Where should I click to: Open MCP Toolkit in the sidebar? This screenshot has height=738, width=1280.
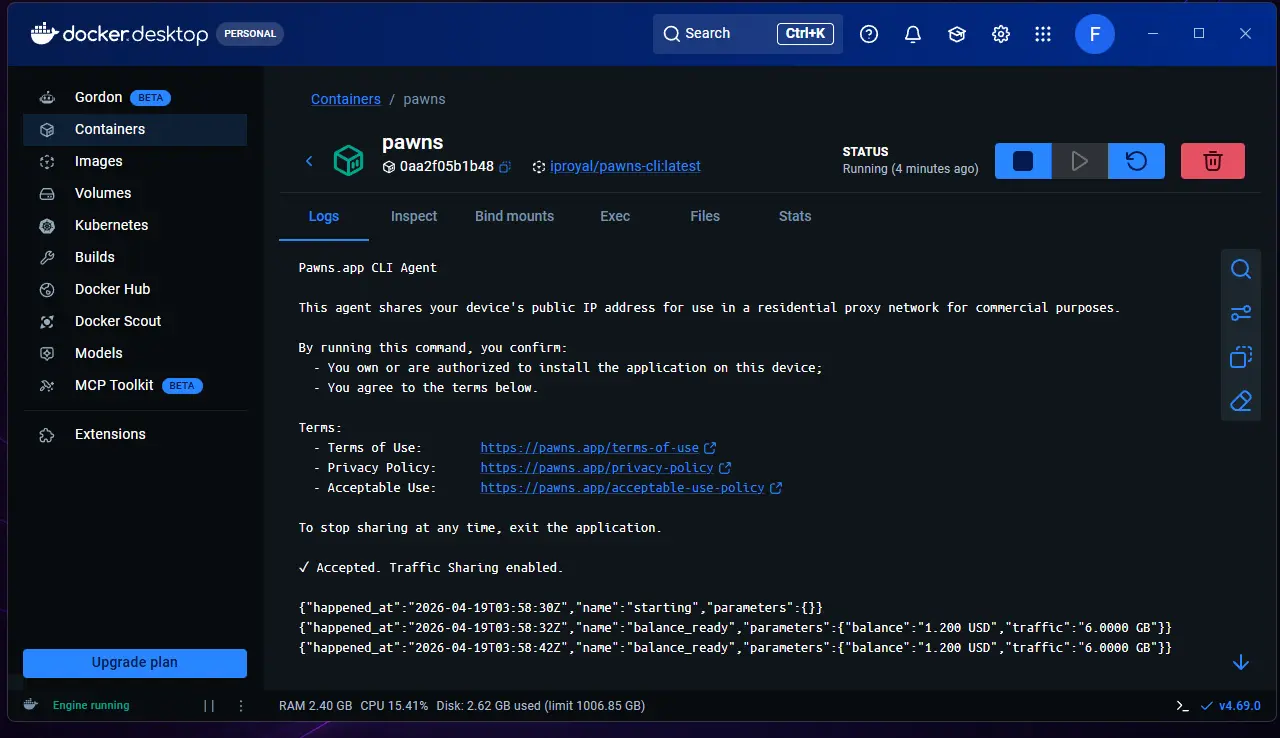click(x=135, y=385)
